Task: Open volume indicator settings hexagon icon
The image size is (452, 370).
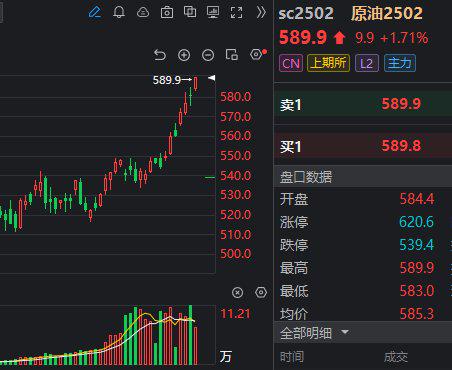Action: pos(261,292)
